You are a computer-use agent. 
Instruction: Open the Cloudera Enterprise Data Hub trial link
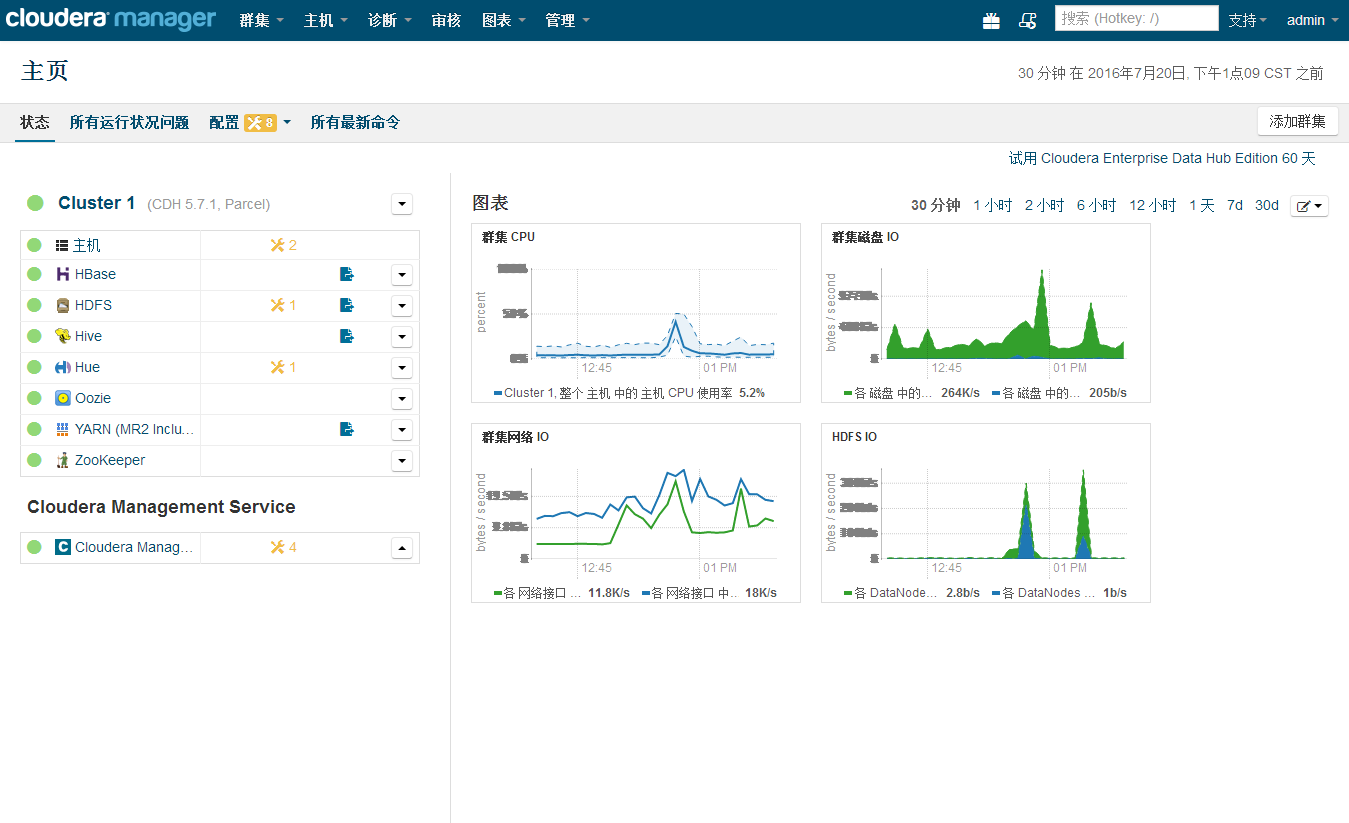[x=1162, y=158]
